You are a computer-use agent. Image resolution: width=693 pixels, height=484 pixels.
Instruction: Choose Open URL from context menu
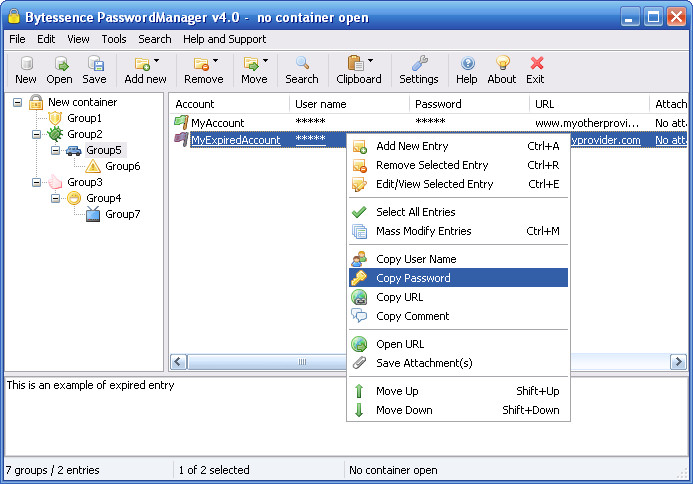[458, 344]
